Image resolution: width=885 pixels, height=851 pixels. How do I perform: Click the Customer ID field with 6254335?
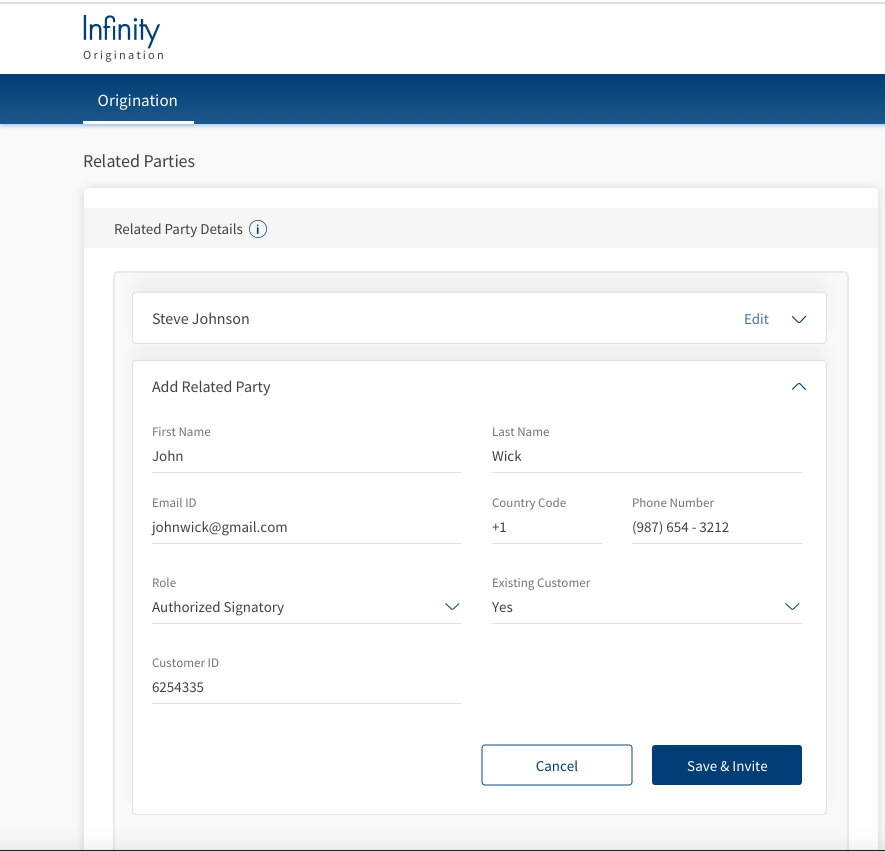(x=306, y=687)
